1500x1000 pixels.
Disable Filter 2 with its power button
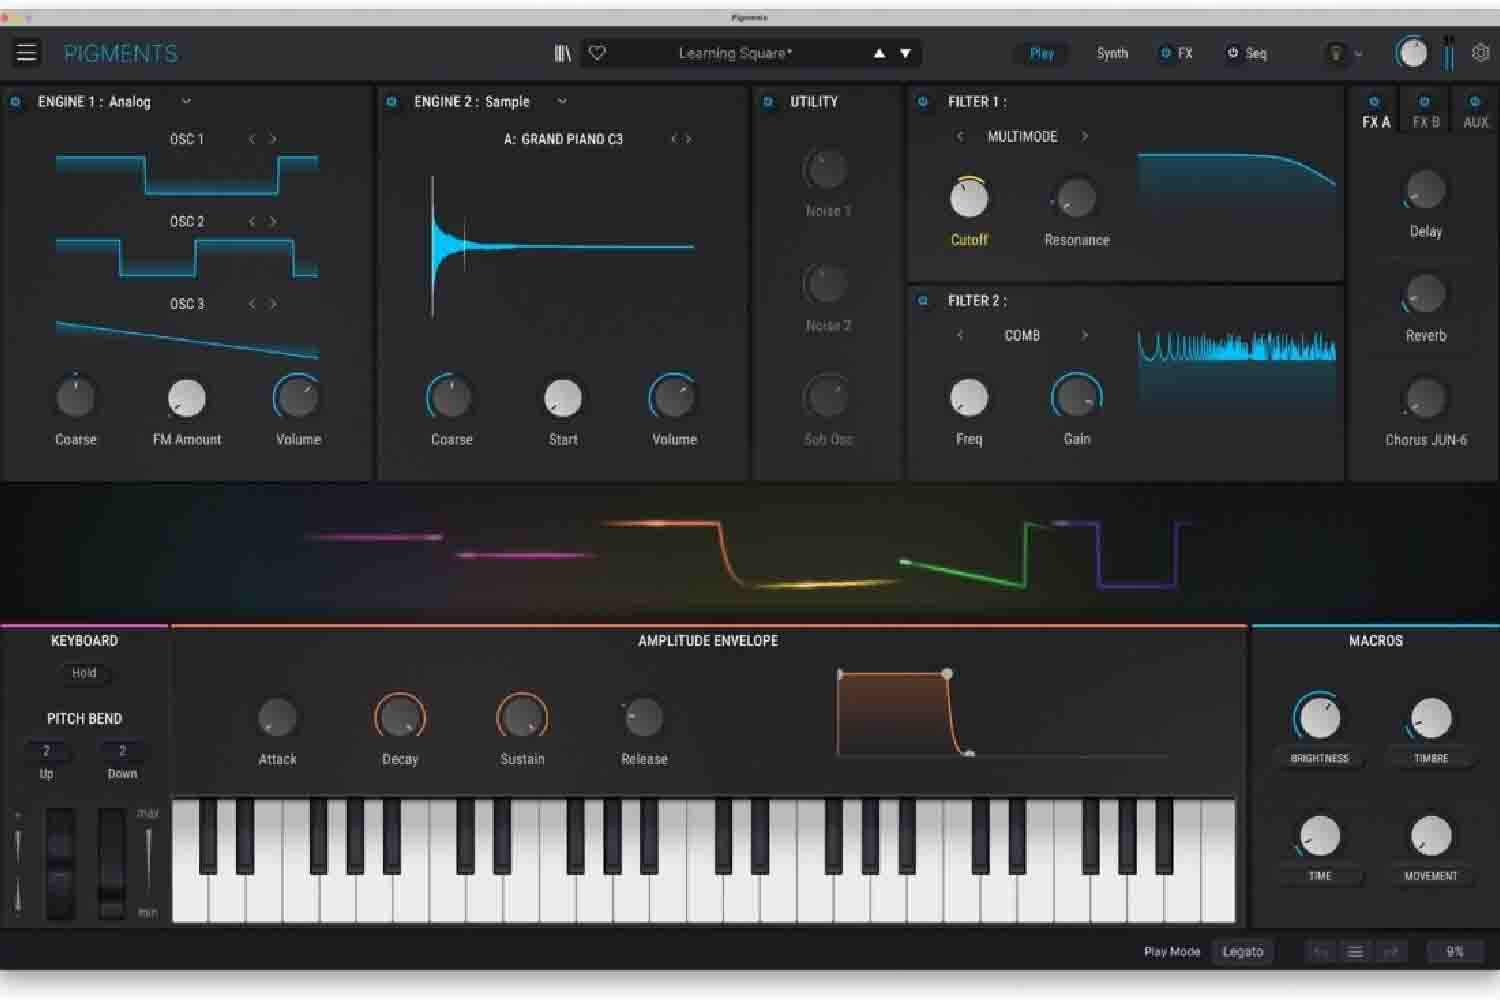(923, 300)
